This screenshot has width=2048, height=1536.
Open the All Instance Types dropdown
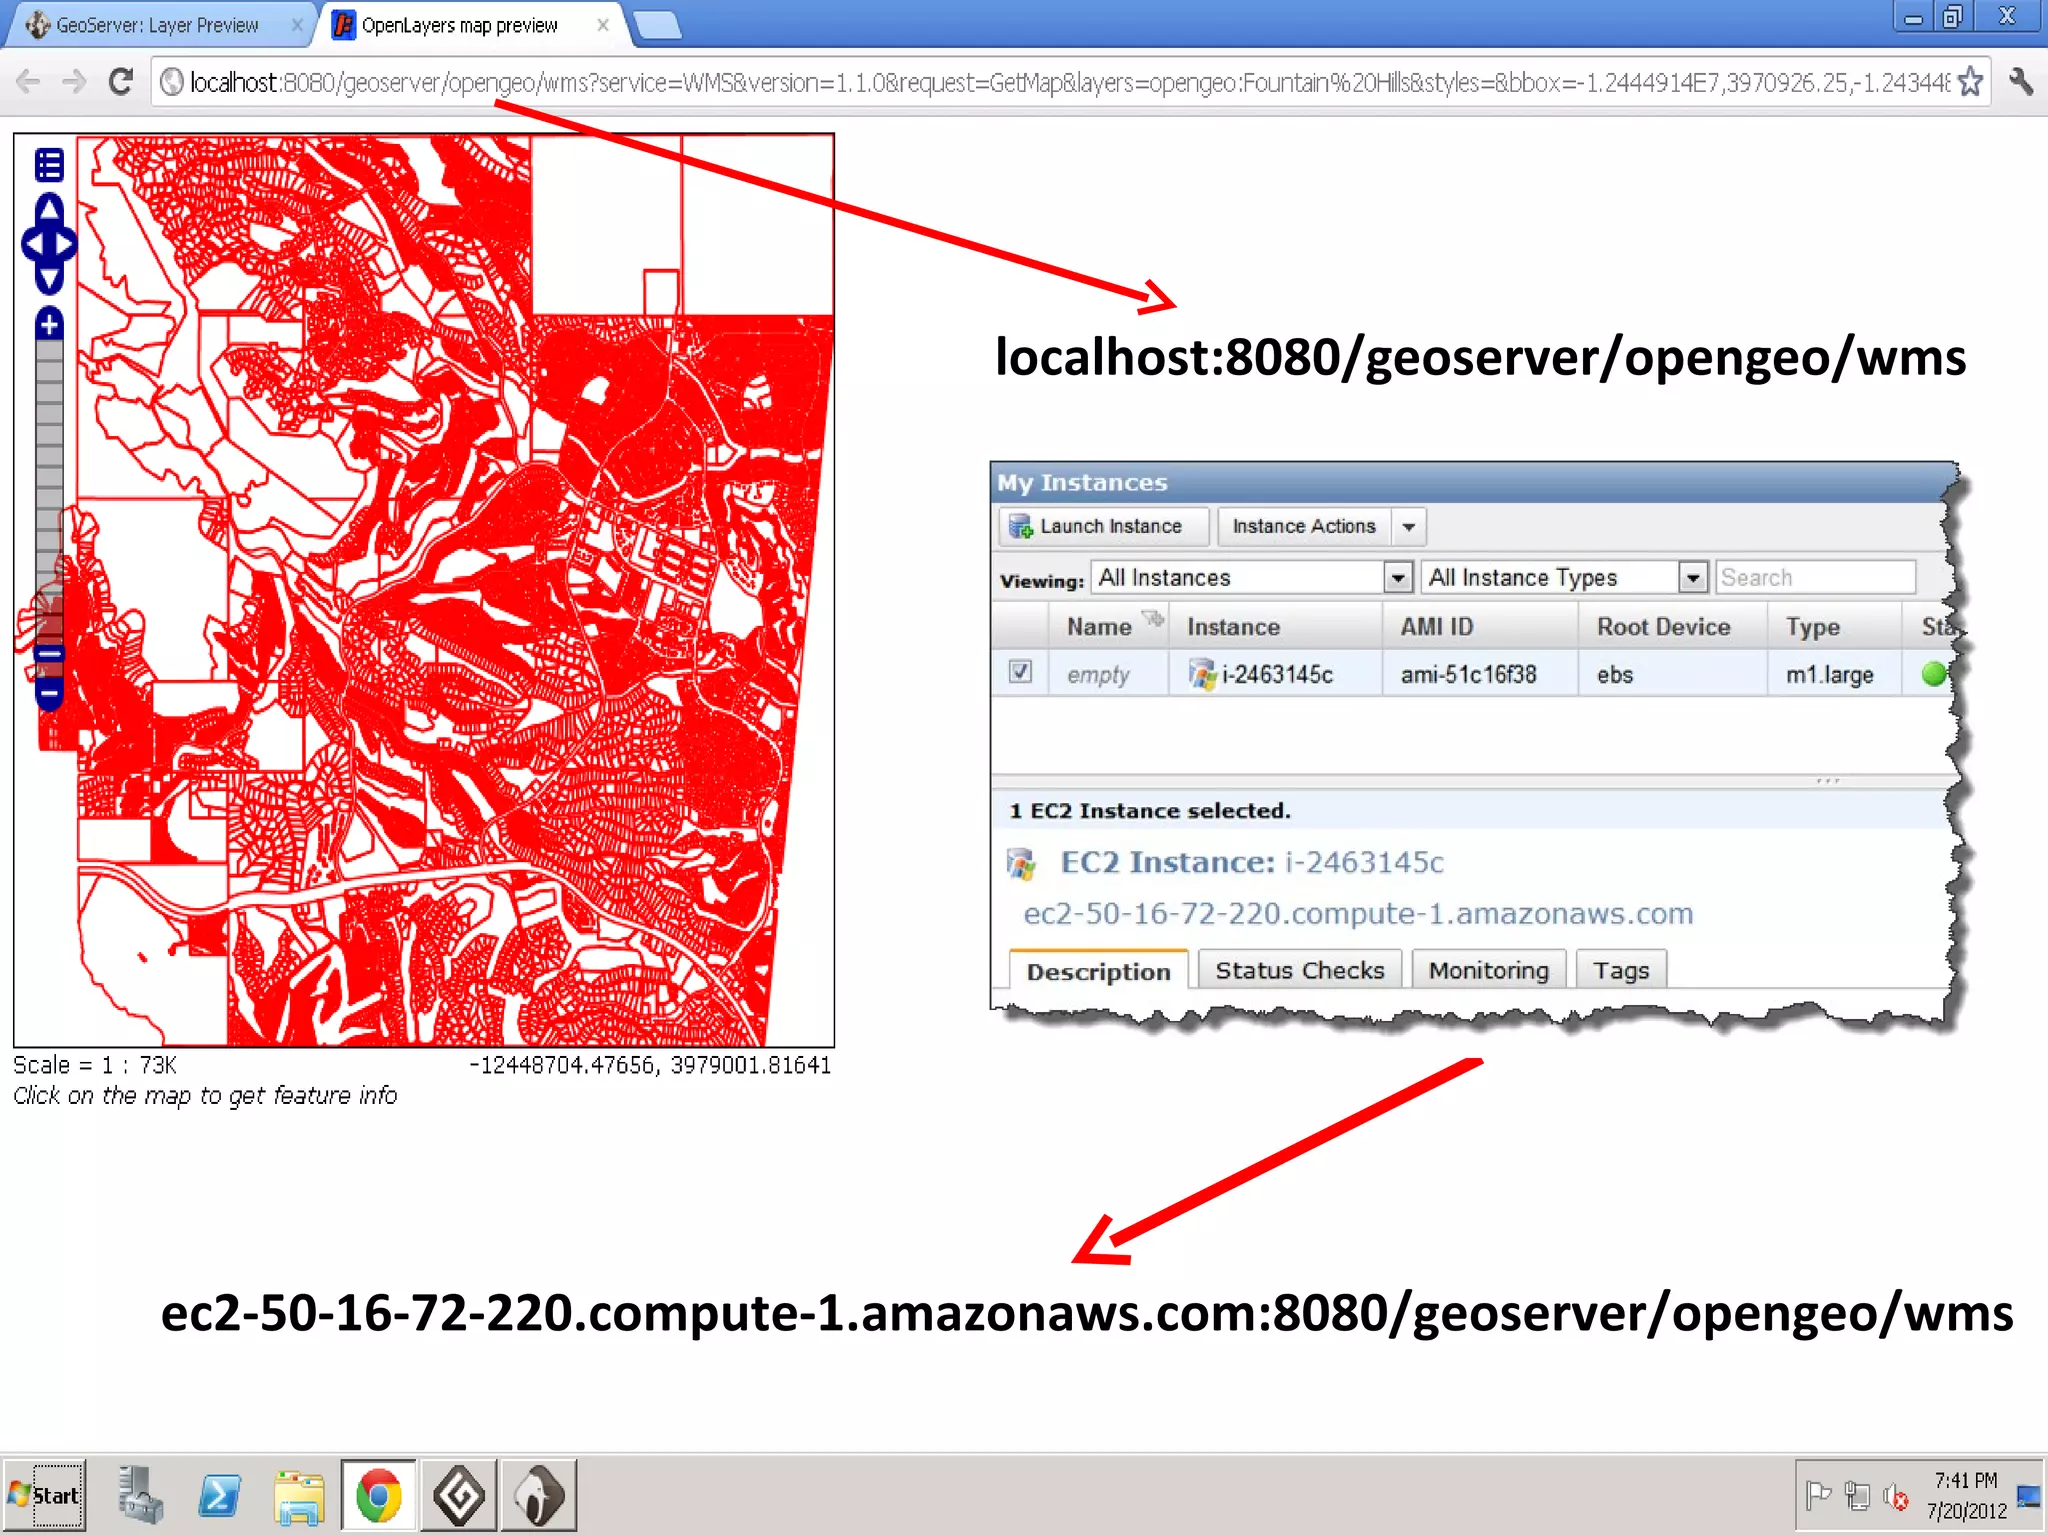(x=1564, y=578)
